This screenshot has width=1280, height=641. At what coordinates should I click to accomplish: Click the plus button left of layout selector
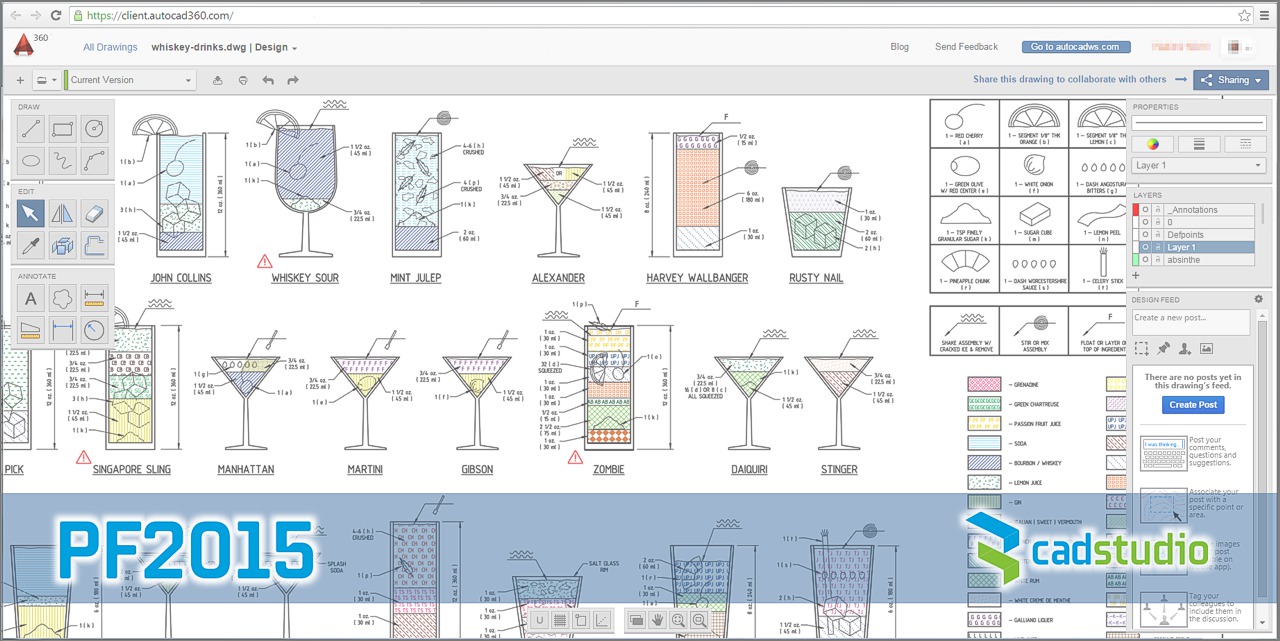click(x=20, y=80)
